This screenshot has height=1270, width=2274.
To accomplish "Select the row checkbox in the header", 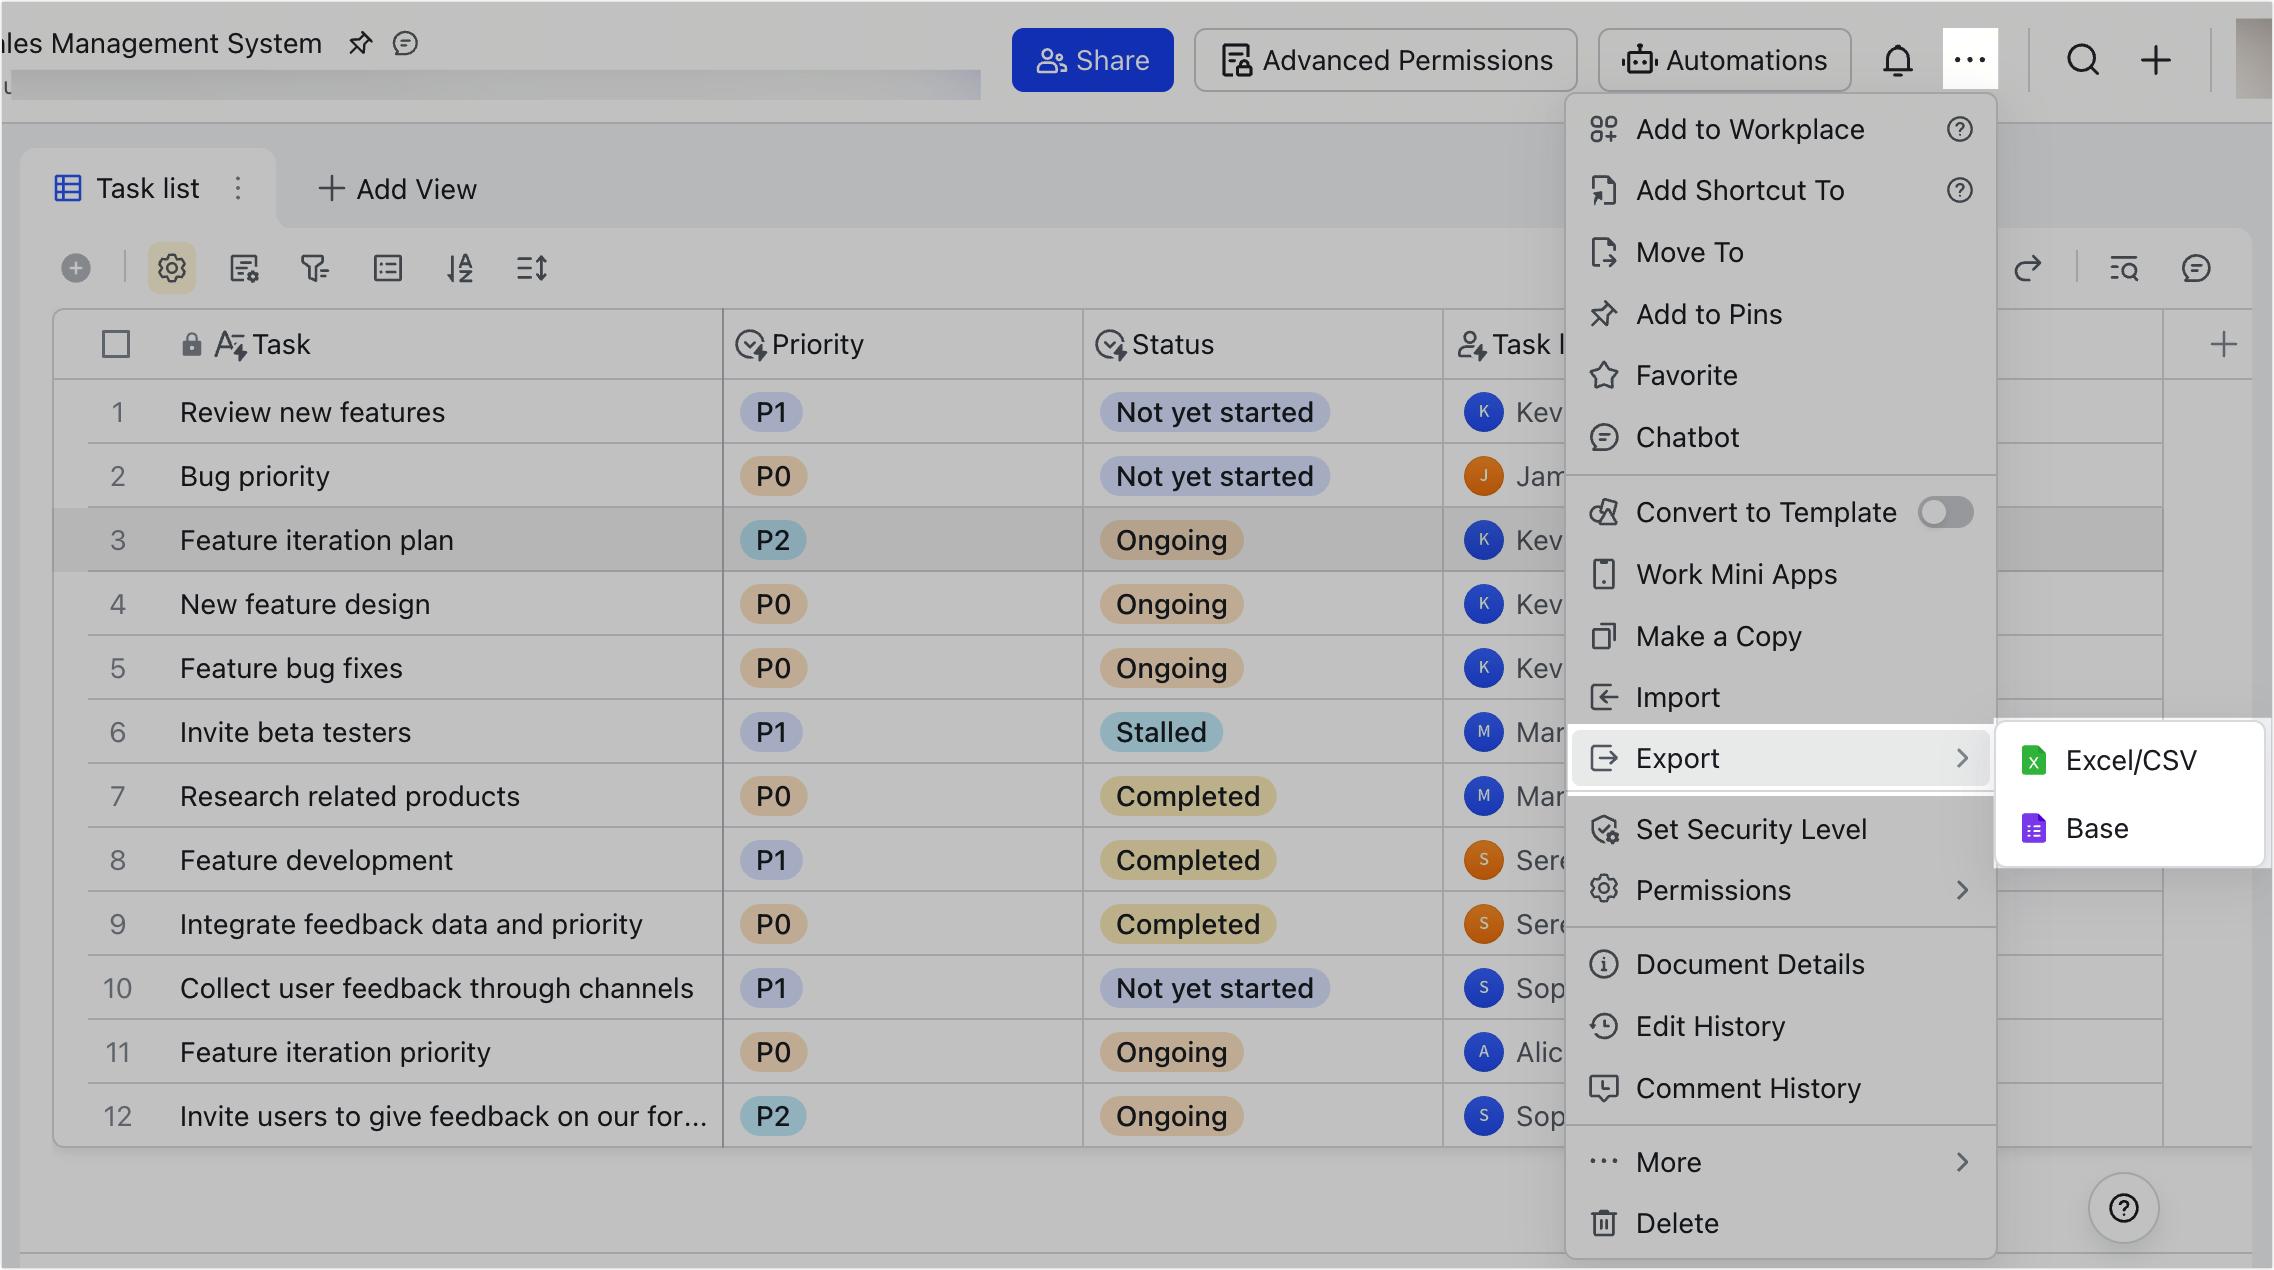I will tap(116, 343).
